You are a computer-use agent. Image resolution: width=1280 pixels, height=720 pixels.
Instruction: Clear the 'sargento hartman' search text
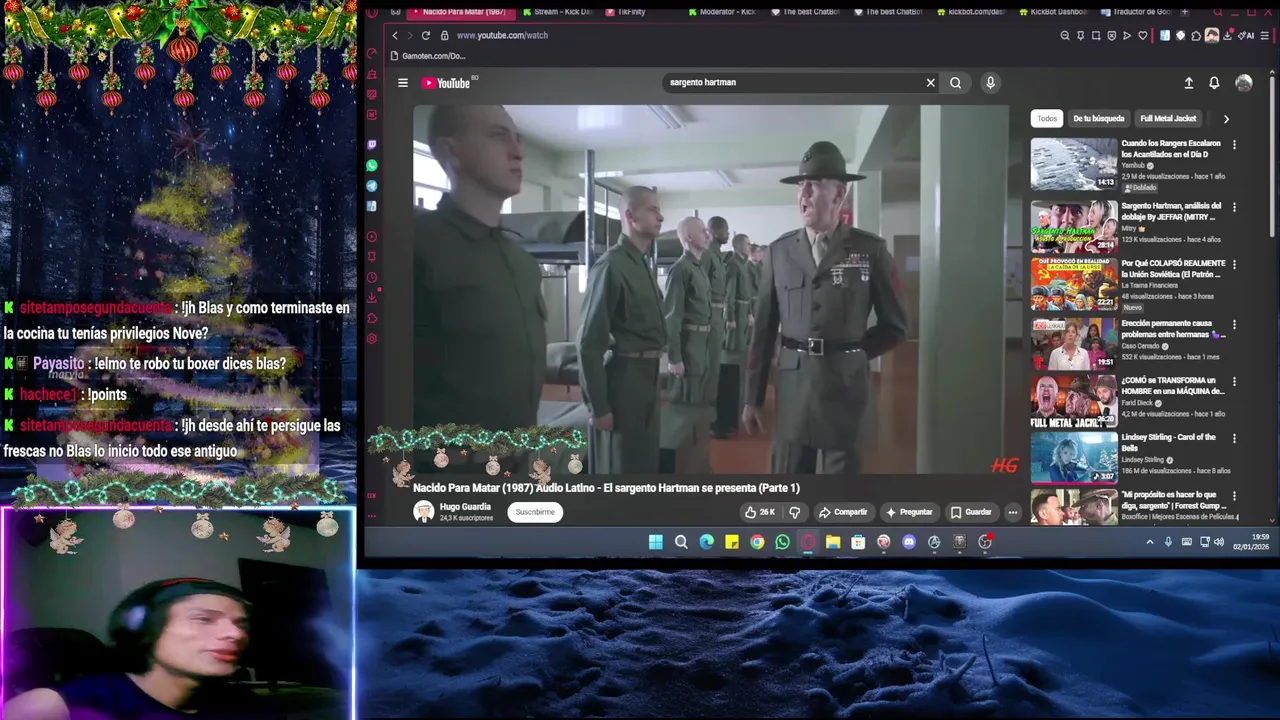[x=930, y=83]
